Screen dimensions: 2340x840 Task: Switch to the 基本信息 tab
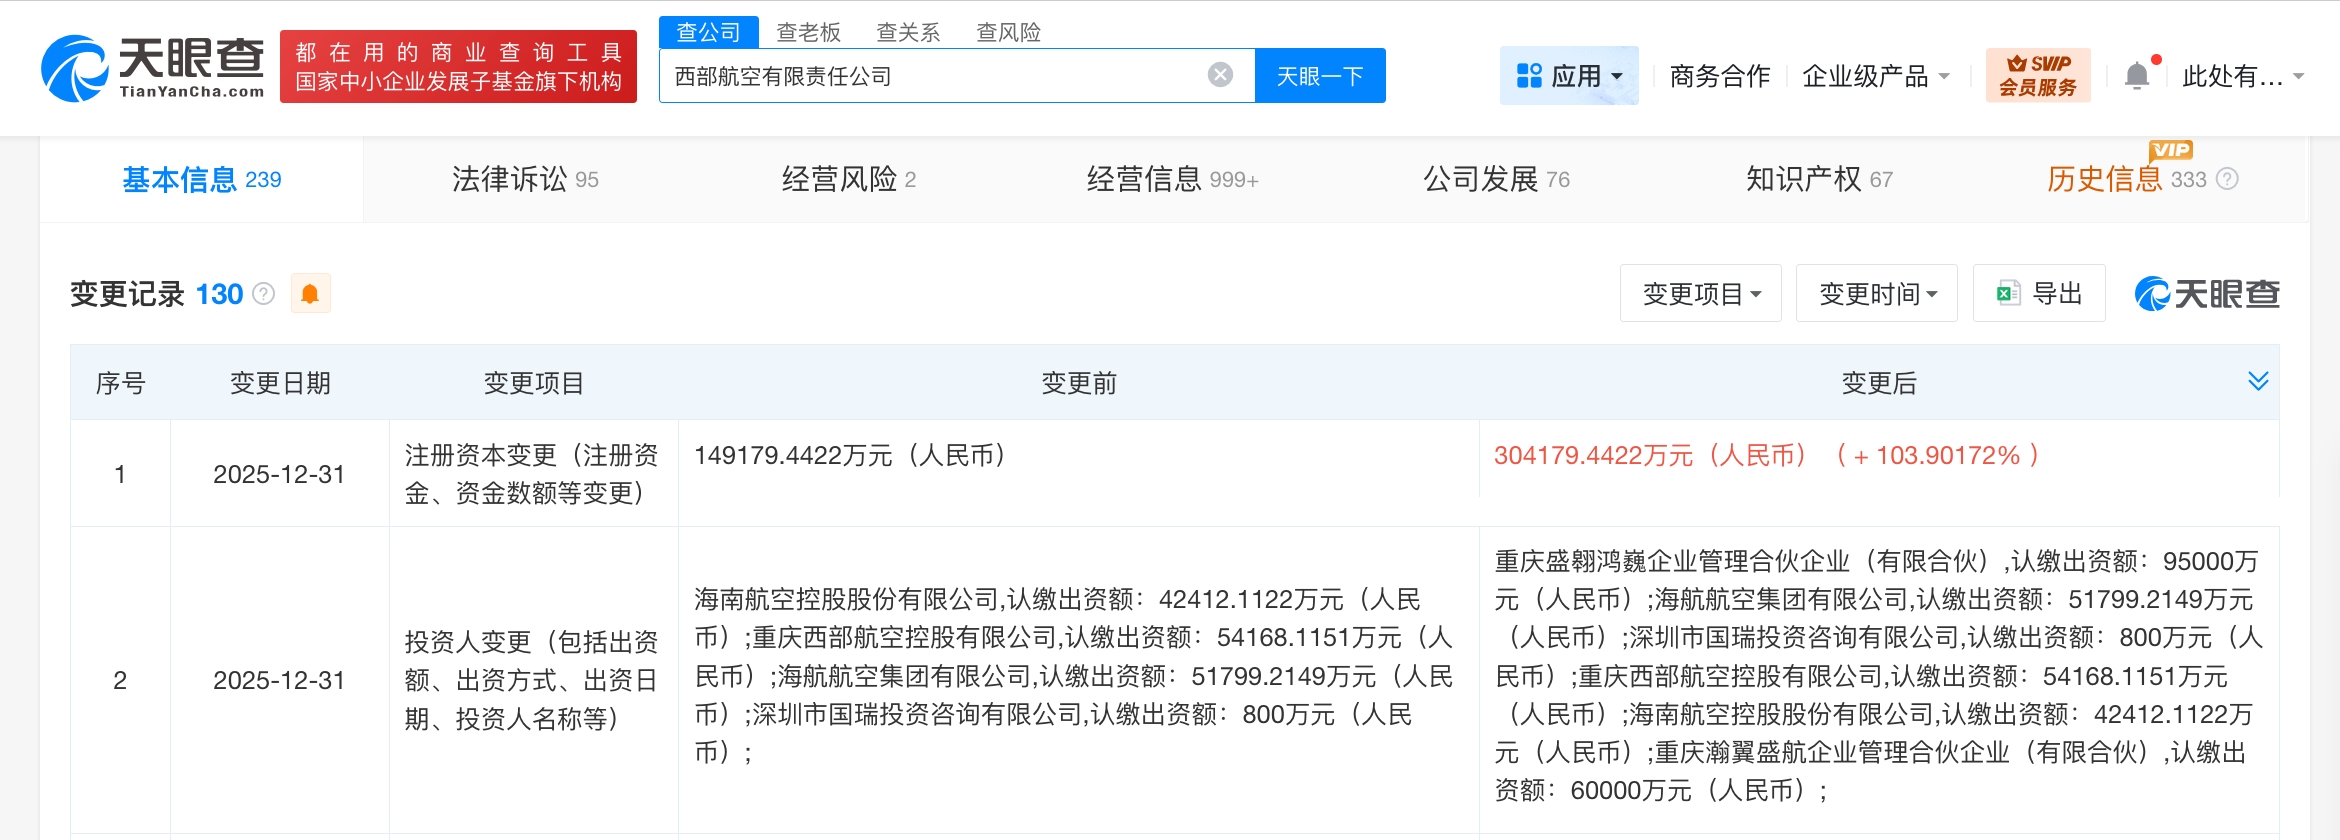[202, 180]
